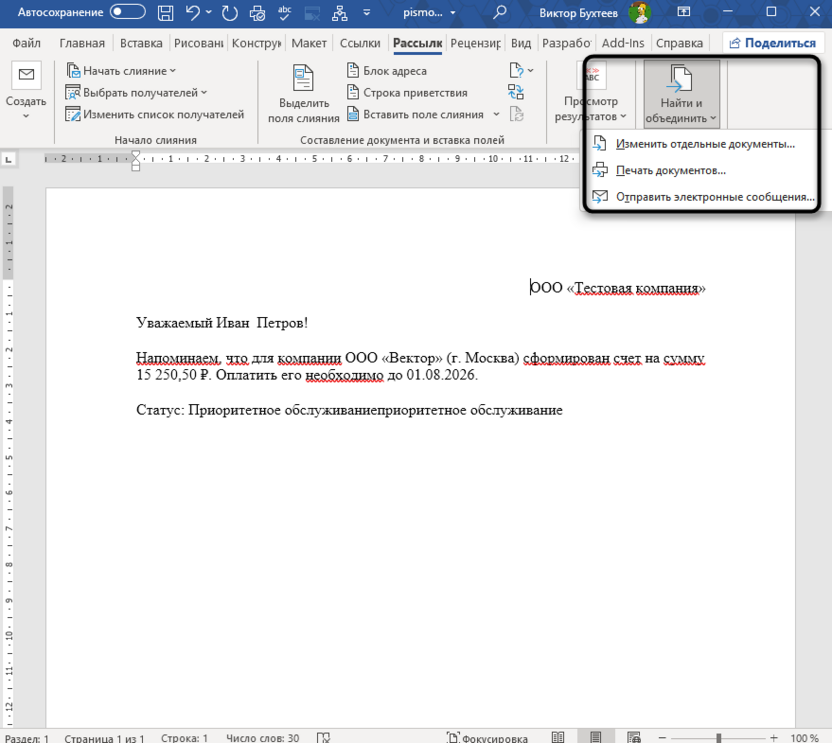Screen dimensions: 832x743
Task: Click Раздел: 1 in status bar
Action: [27, 738]
